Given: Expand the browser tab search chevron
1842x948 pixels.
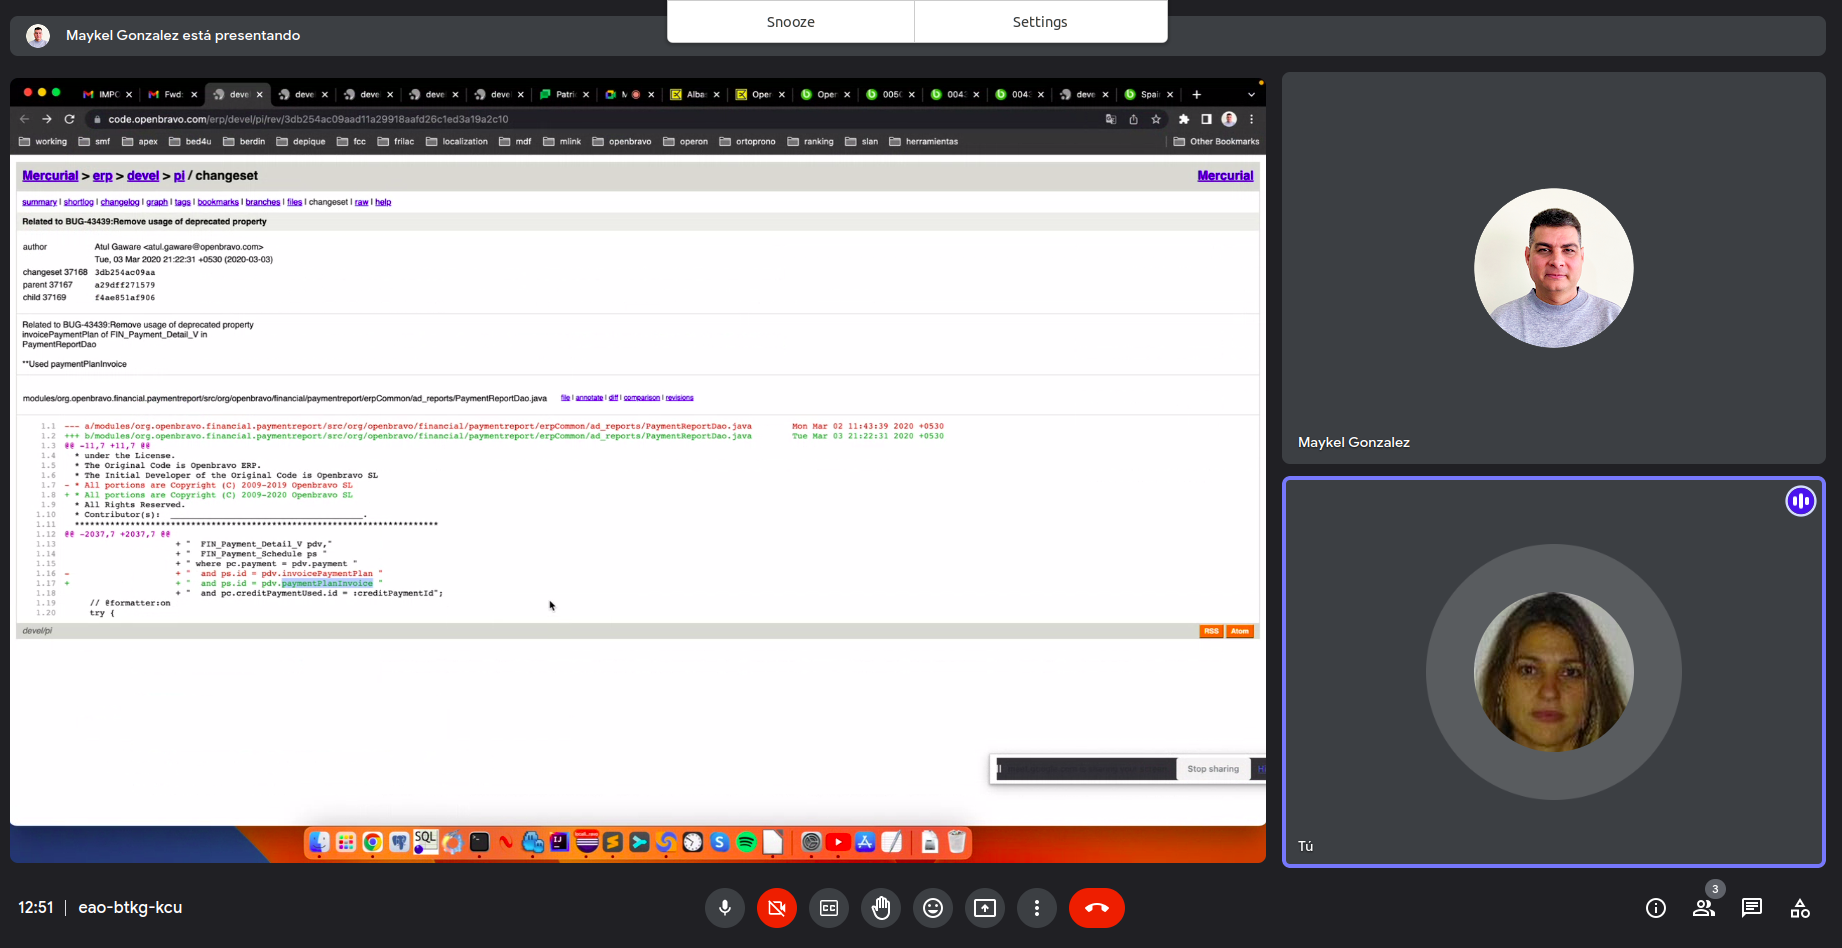Looking at the screenshot, I should 1251,95.
